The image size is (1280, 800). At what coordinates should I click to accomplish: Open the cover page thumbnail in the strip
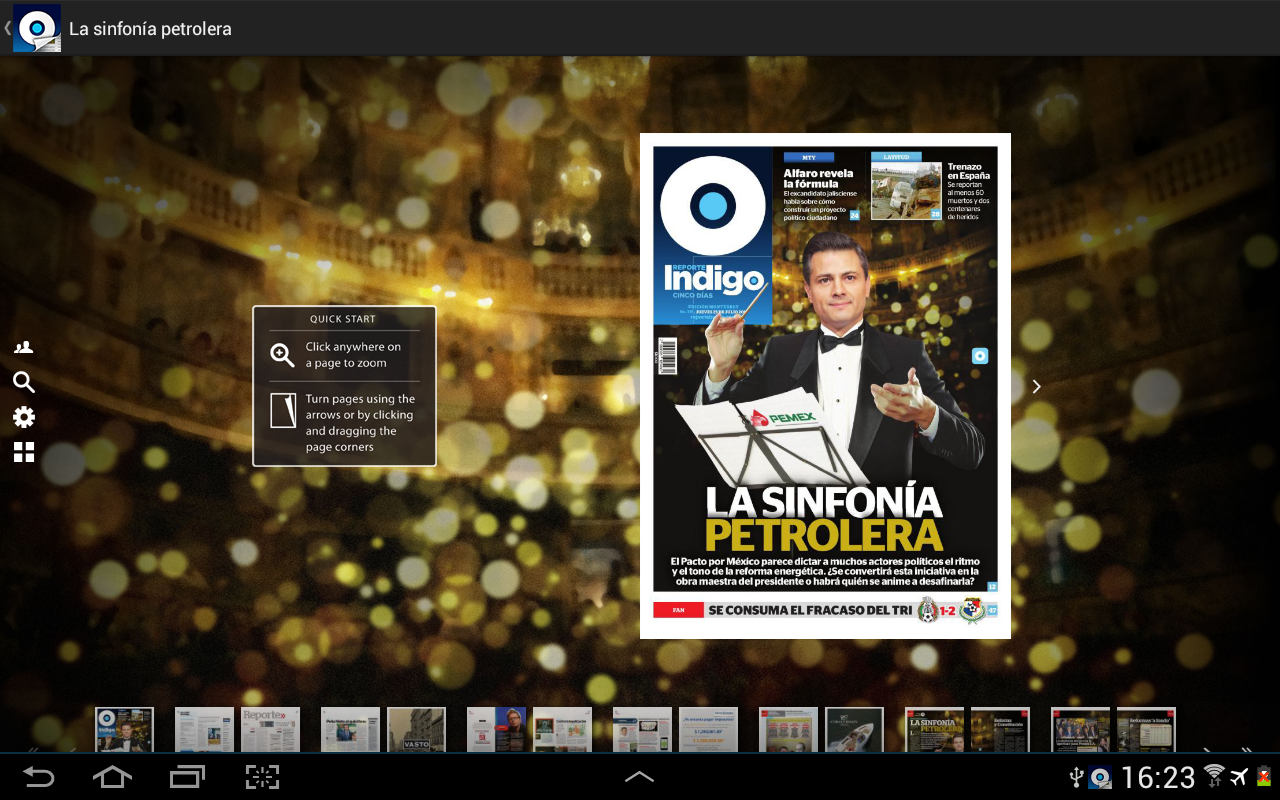pyautogui.click(x=124, y=729)
